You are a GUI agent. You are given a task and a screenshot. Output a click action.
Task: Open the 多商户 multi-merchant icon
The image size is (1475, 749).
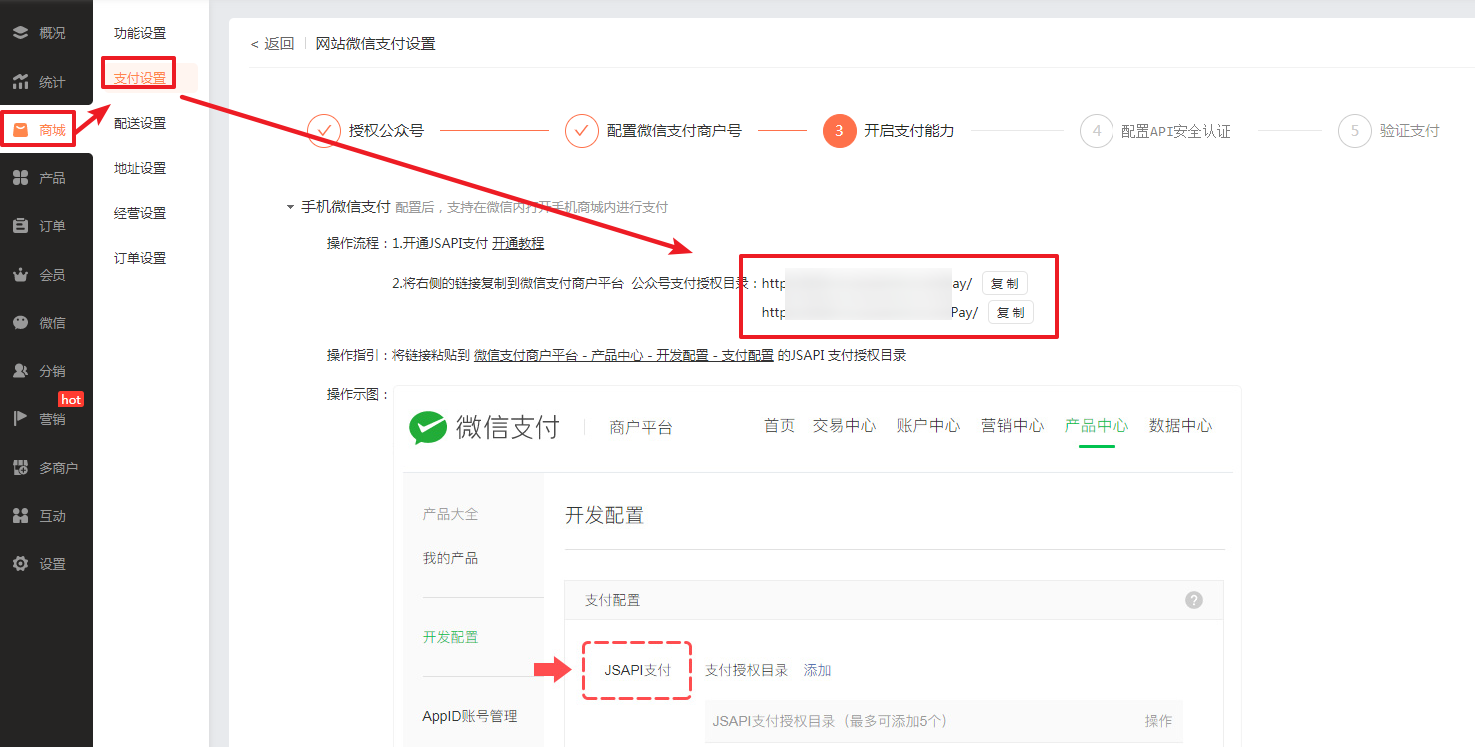(20, 467)
